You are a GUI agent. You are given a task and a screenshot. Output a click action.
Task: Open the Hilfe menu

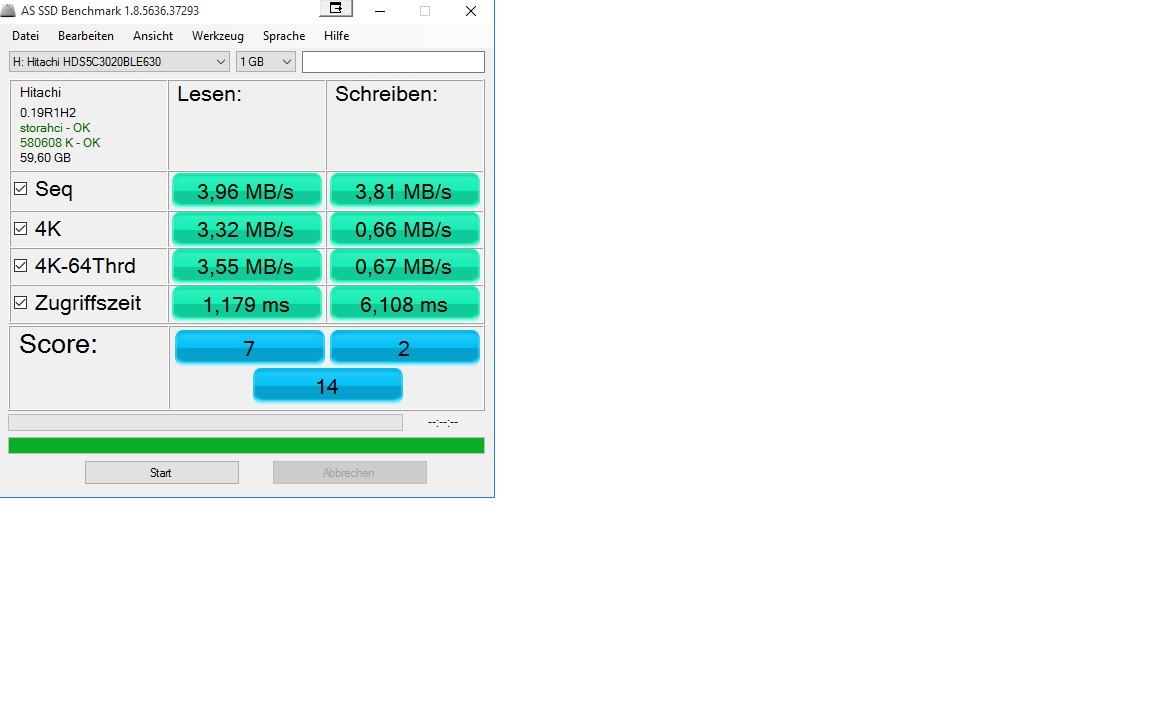tap(336, 36)
